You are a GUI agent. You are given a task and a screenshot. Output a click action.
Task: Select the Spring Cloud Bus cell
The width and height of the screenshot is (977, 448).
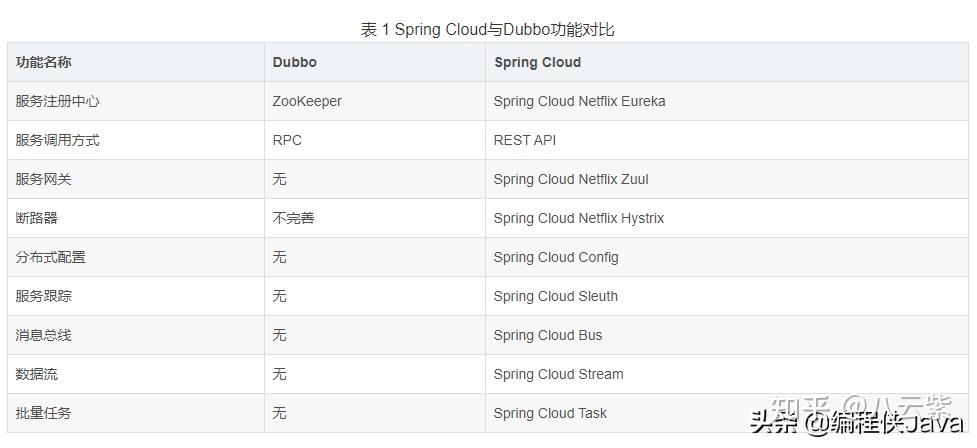click(x=548, y=335)
